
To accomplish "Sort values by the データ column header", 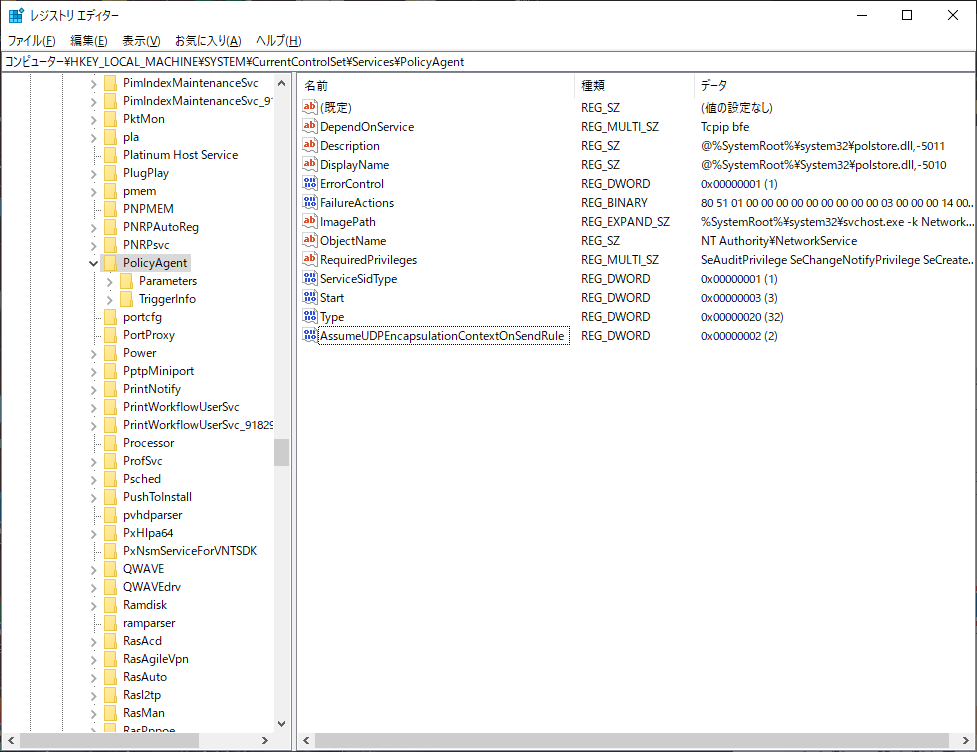I will click(x=834, y=85).
